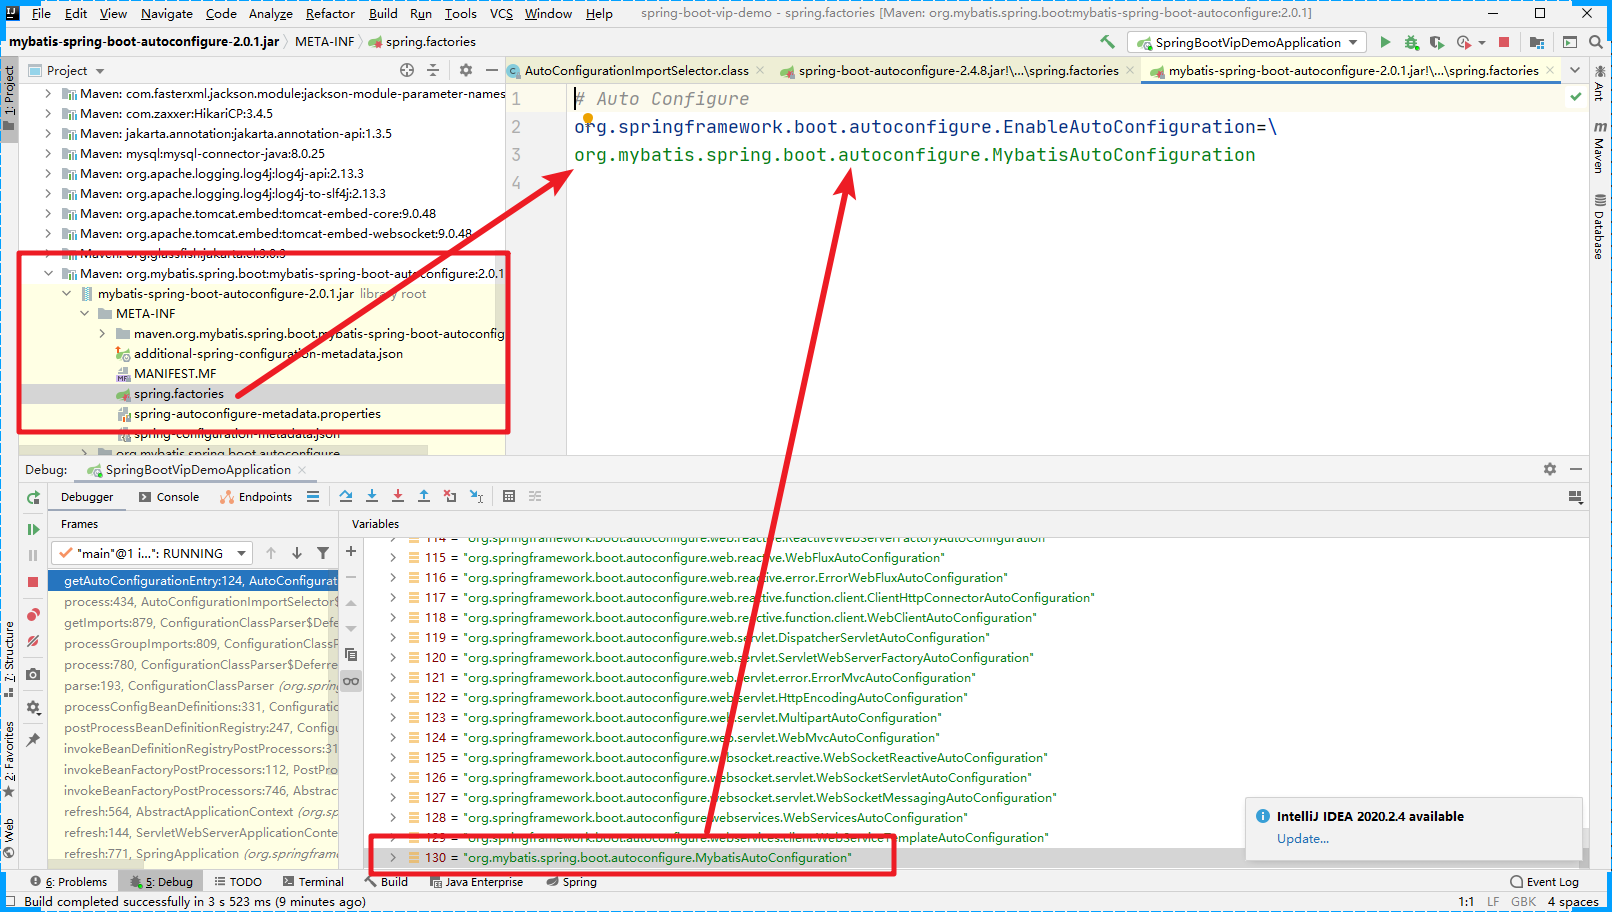The width and height of the screenshot is (1612, 912).
Task: Click LF line separator in status bar
Action: [x=1493, y=902]
